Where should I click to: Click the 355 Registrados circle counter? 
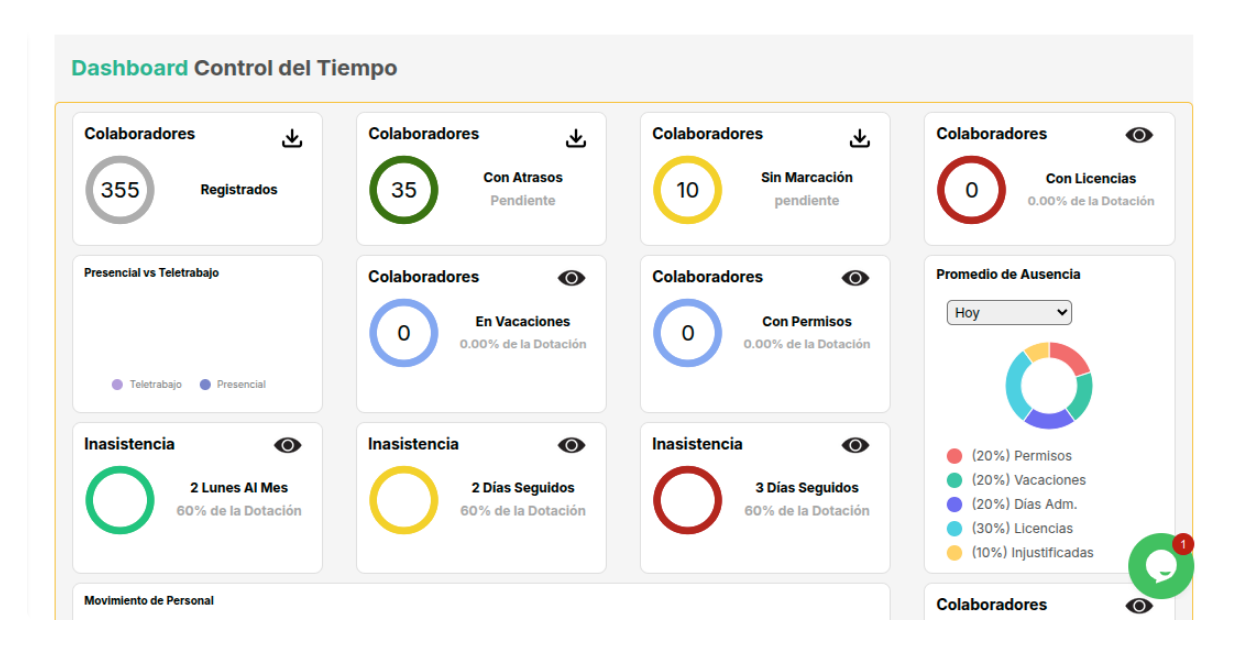pyautogui.click(x=120, y=190)
